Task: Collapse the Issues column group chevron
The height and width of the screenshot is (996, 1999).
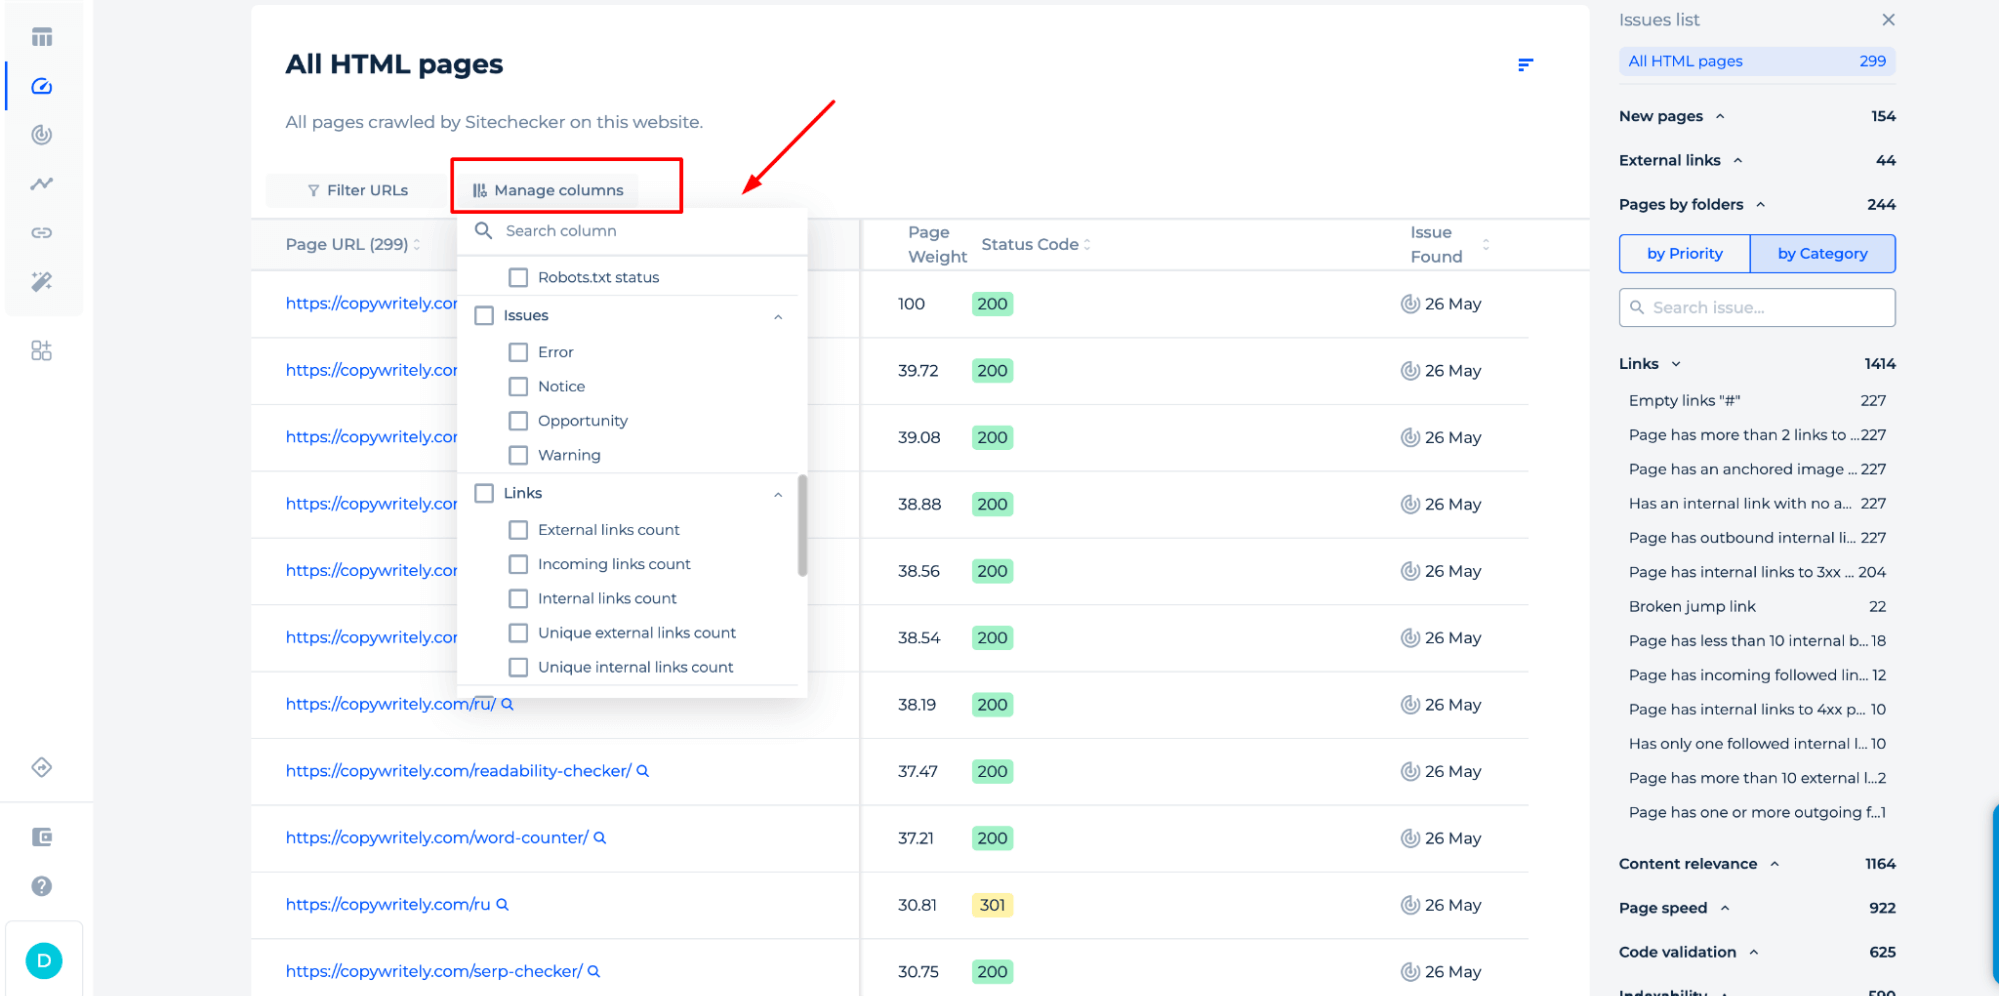Action: coord(778,317)
